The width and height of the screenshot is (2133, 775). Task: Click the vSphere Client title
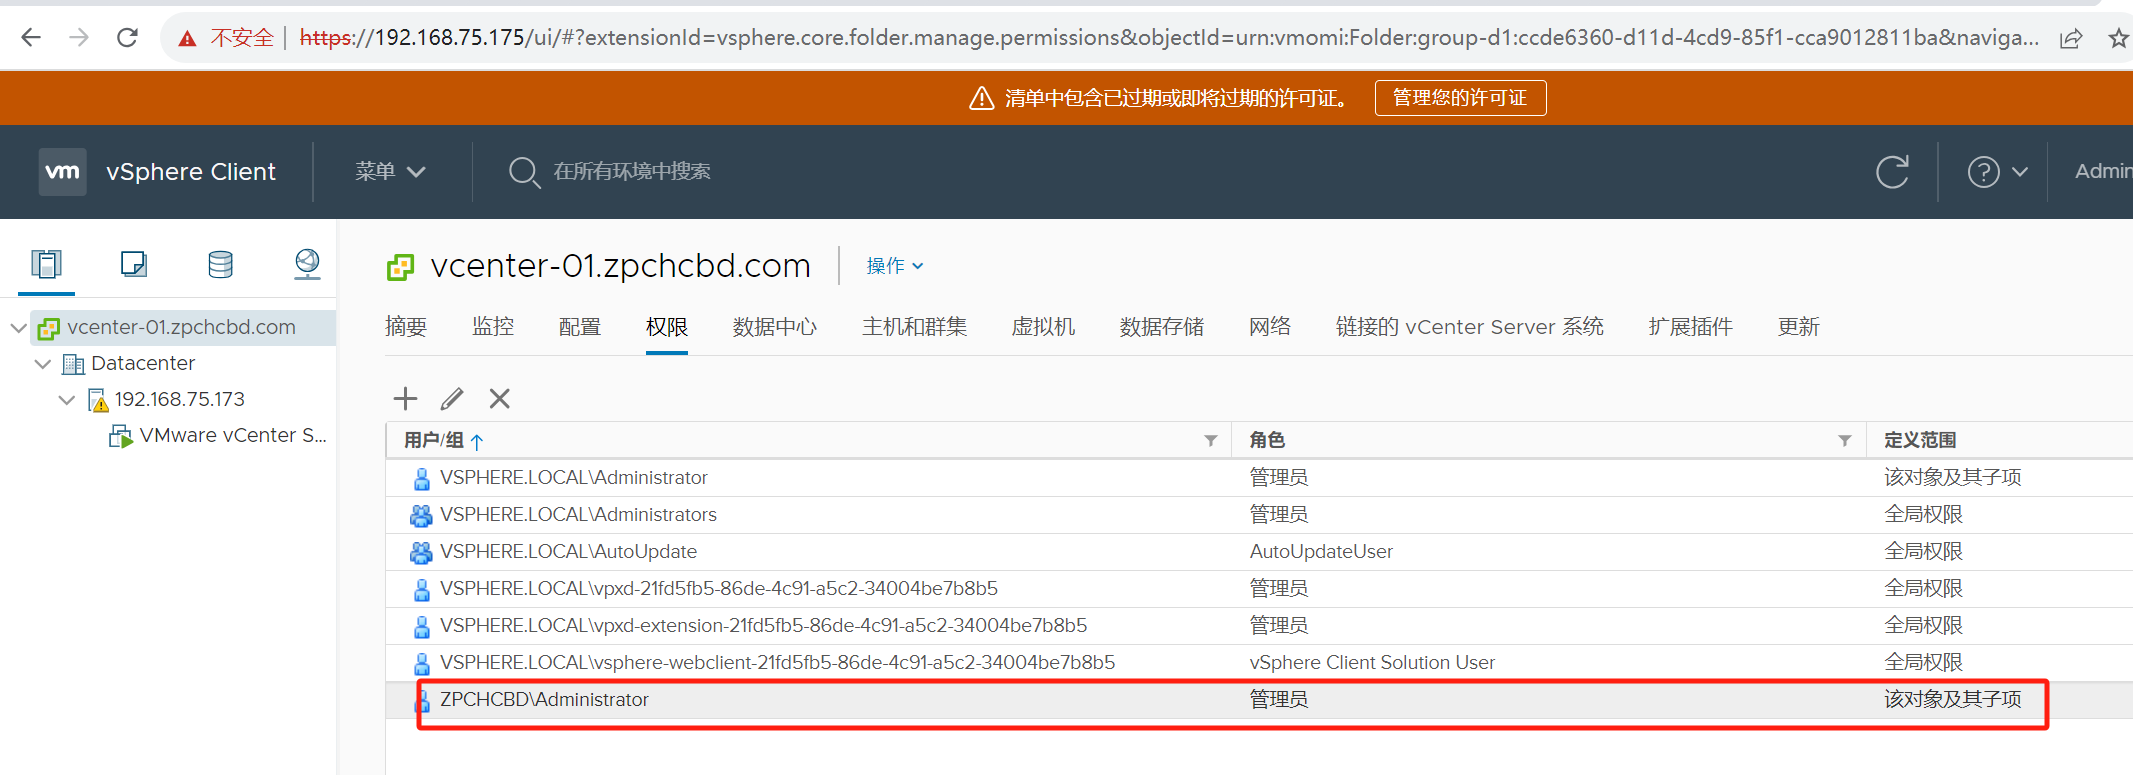point(191,172)
